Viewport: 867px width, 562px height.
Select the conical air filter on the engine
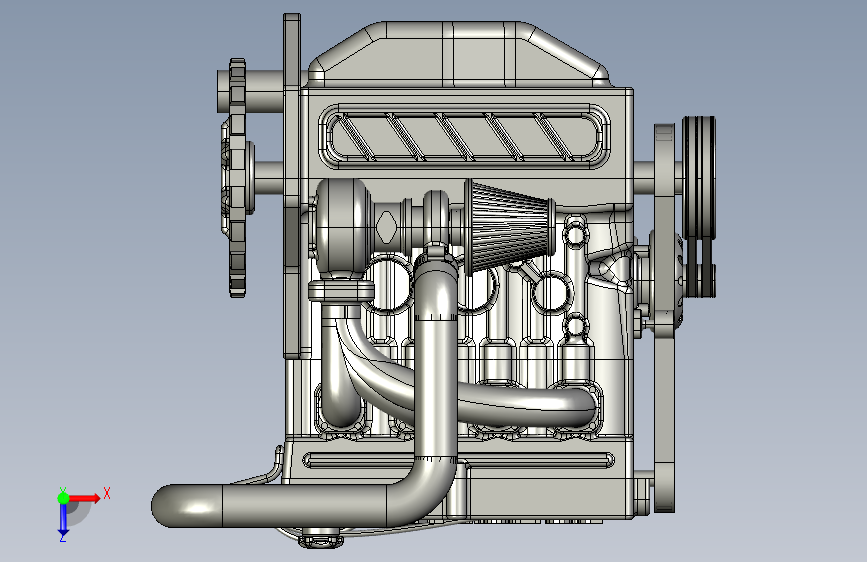point(509,227)
